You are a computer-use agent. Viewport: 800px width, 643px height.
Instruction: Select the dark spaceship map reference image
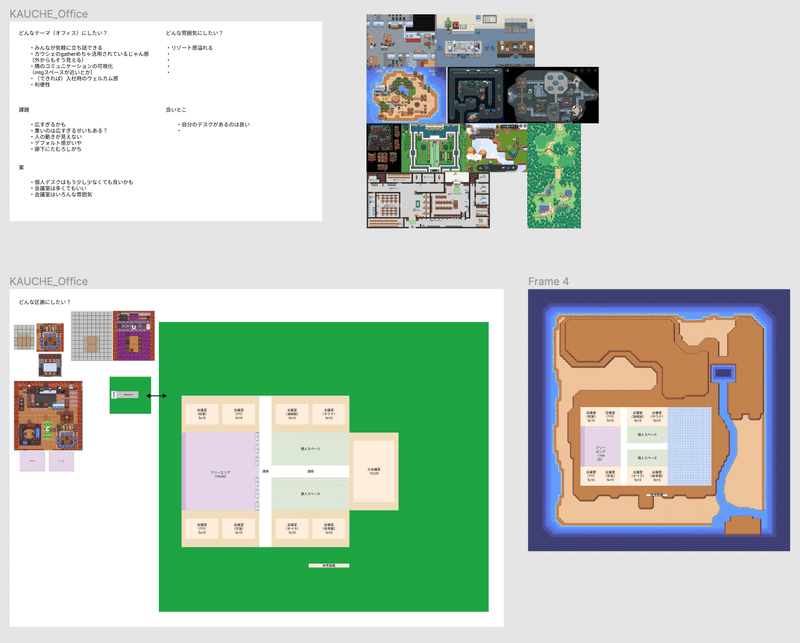pyautogui.click(x=553, y=95)
